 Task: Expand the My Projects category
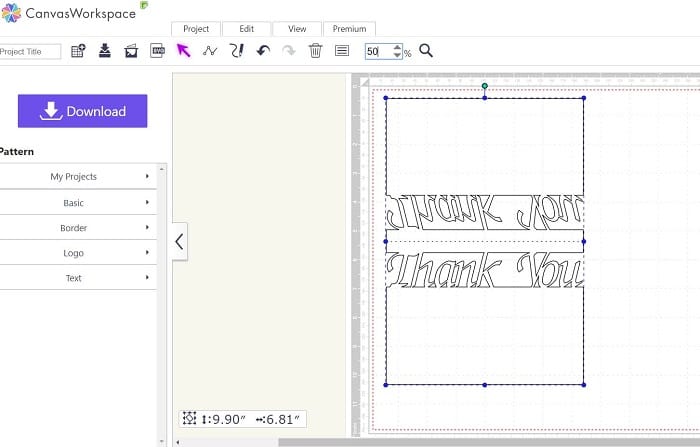click(x=78, y=176)
